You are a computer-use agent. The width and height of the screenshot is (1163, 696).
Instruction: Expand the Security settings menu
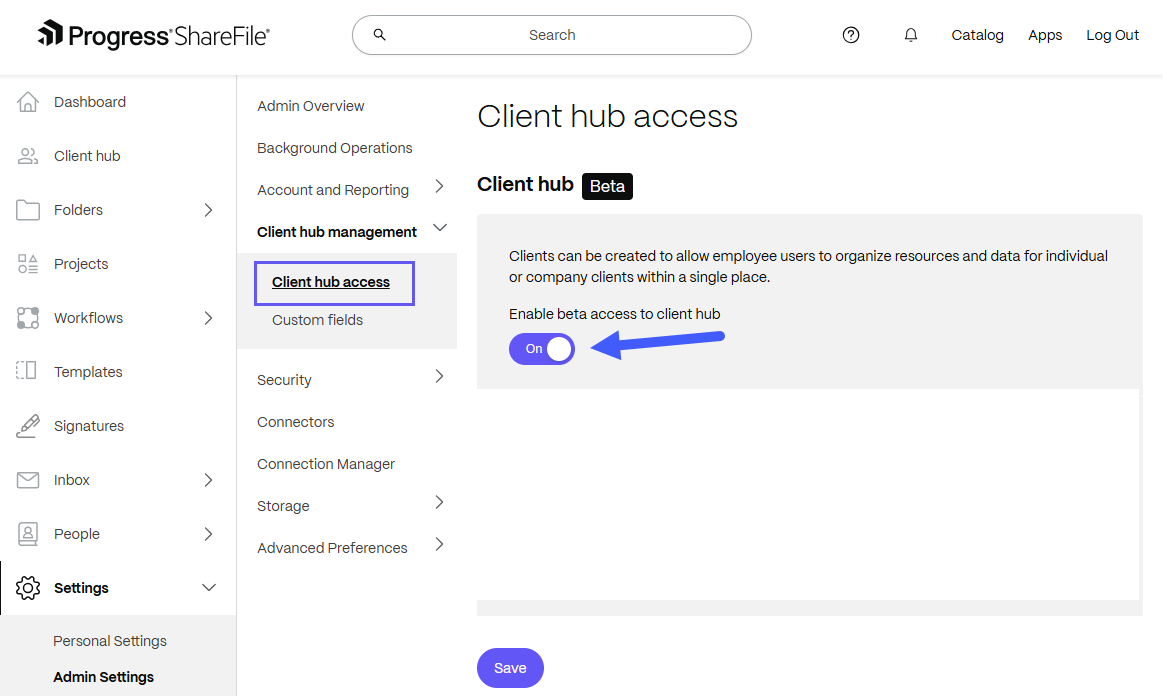[438, 377]
